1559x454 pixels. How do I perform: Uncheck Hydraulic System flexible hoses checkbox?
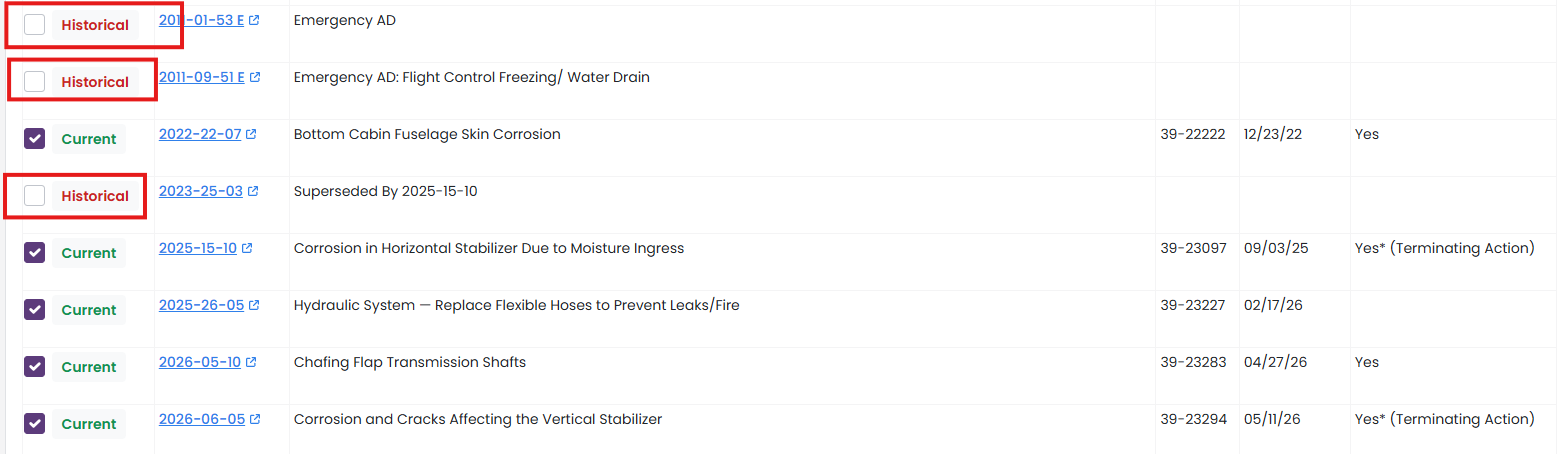click(x=35, y=310)
